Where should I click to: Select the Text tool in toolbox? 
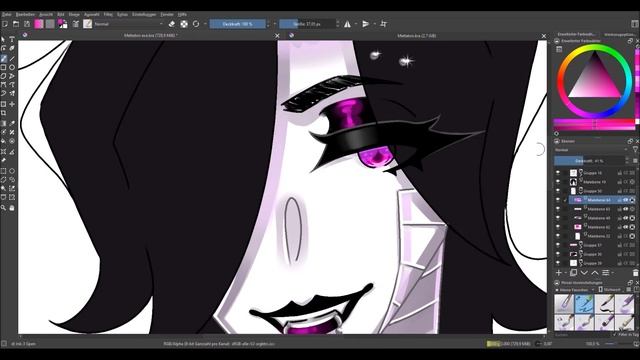click(12, 40)
